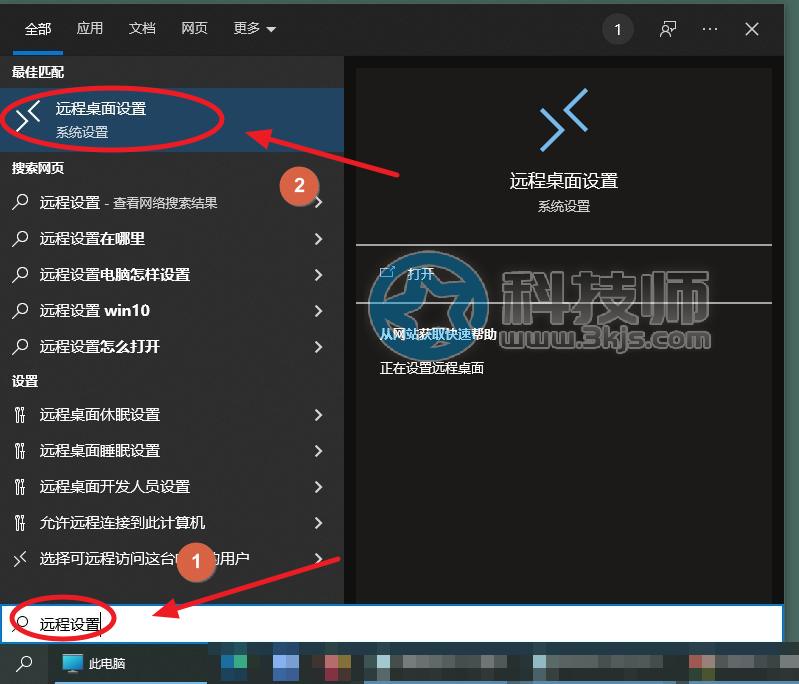Screen dimensions: 799x684
Task: Click 打开 in the preview pane
Action: coord(420,274)
